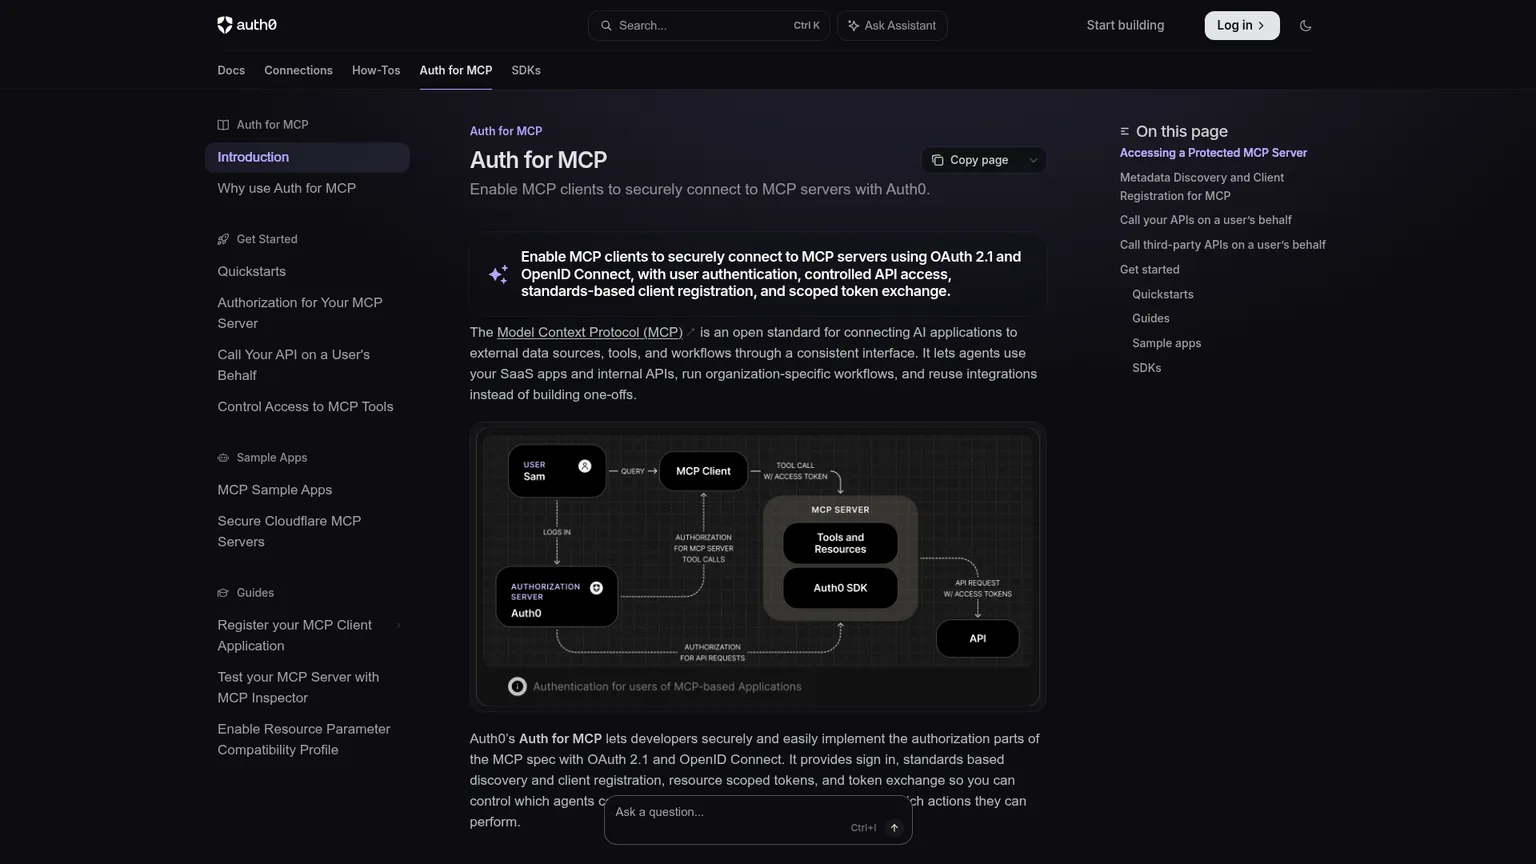This screenshot has width=1536, height=864.
Task: Toggle dark mode with the moon icon
Action: click(x=1305, y=26)
